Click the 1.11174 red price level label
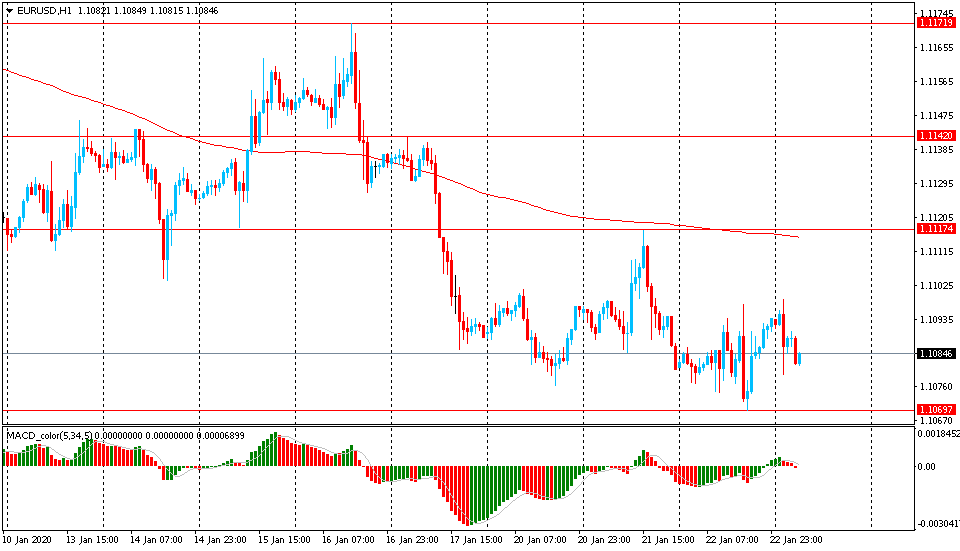Image resolution: width=960 pixels, height=551 pixels. point(936,229)
